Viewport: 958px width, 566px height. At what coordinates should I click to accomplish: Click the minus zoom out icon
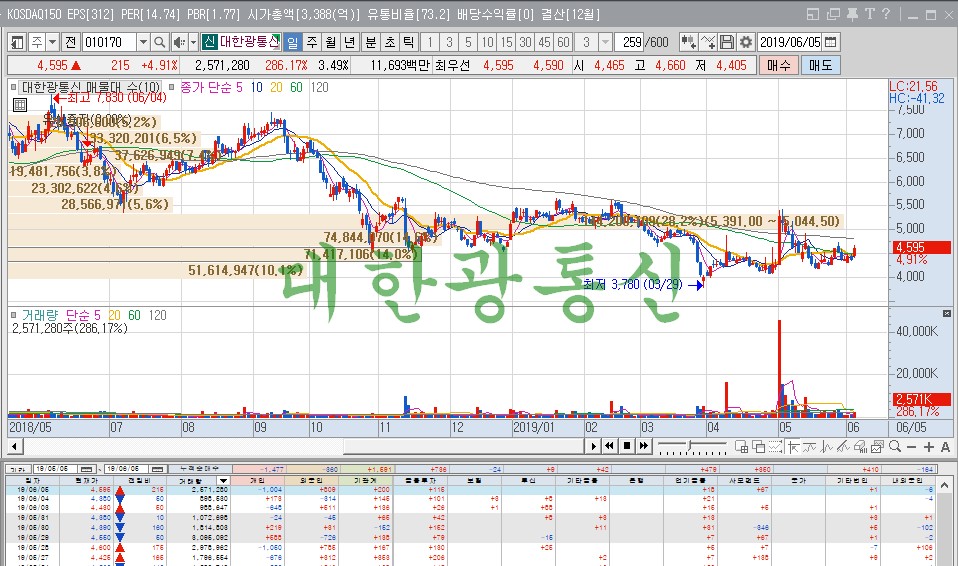[x=912, y=447]
